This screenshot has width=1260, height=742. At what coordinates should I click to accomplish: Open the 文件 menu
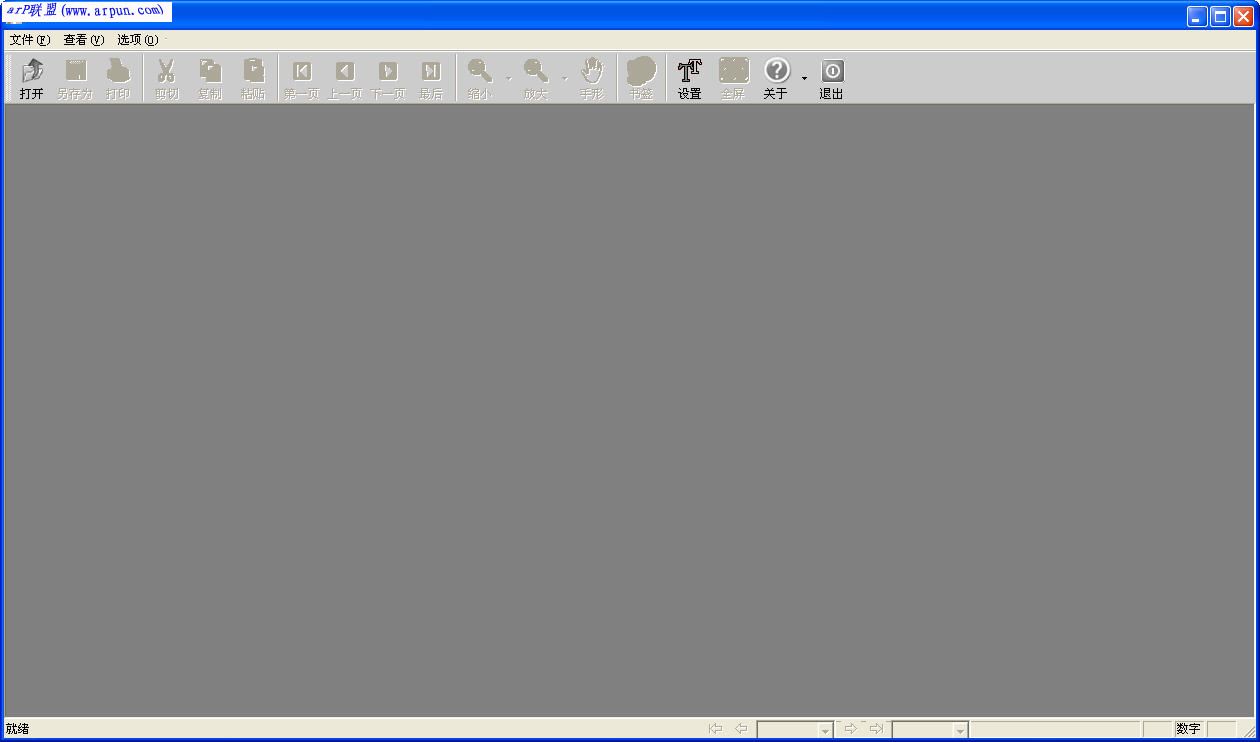coord(28,40)
